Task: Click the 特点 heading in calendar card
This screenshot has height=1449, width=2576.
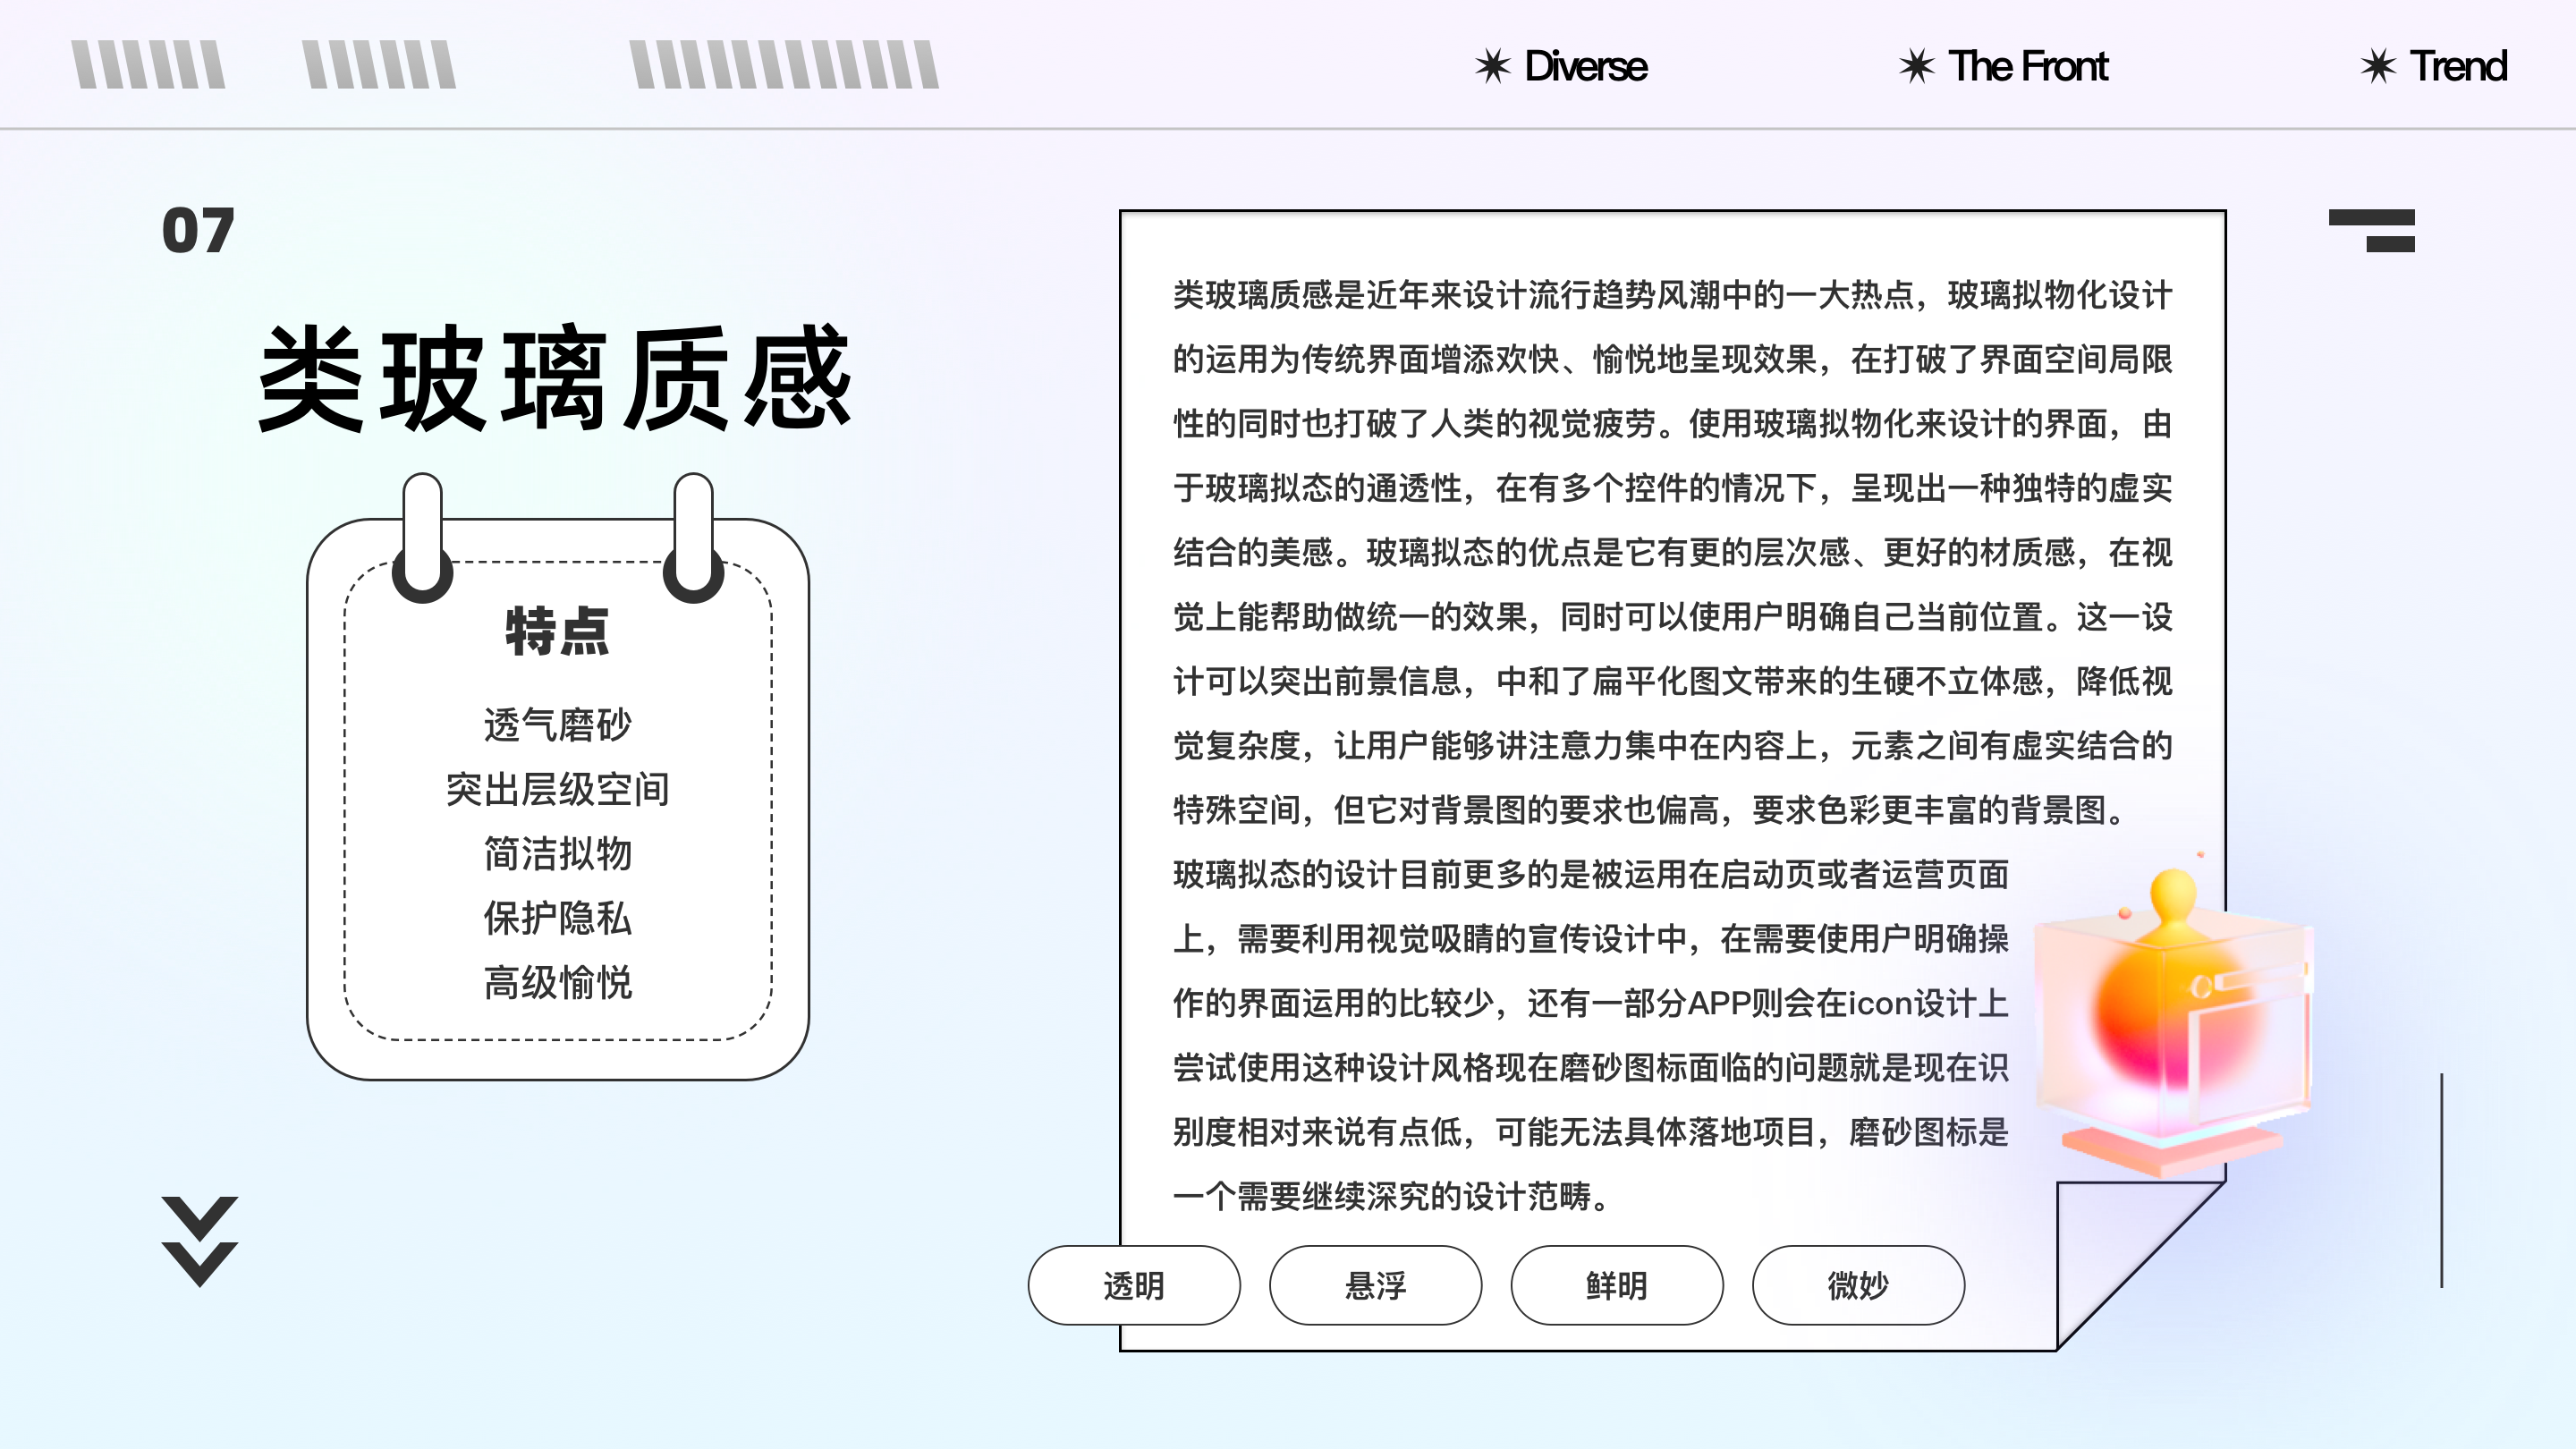Action: tap(557, 632)
